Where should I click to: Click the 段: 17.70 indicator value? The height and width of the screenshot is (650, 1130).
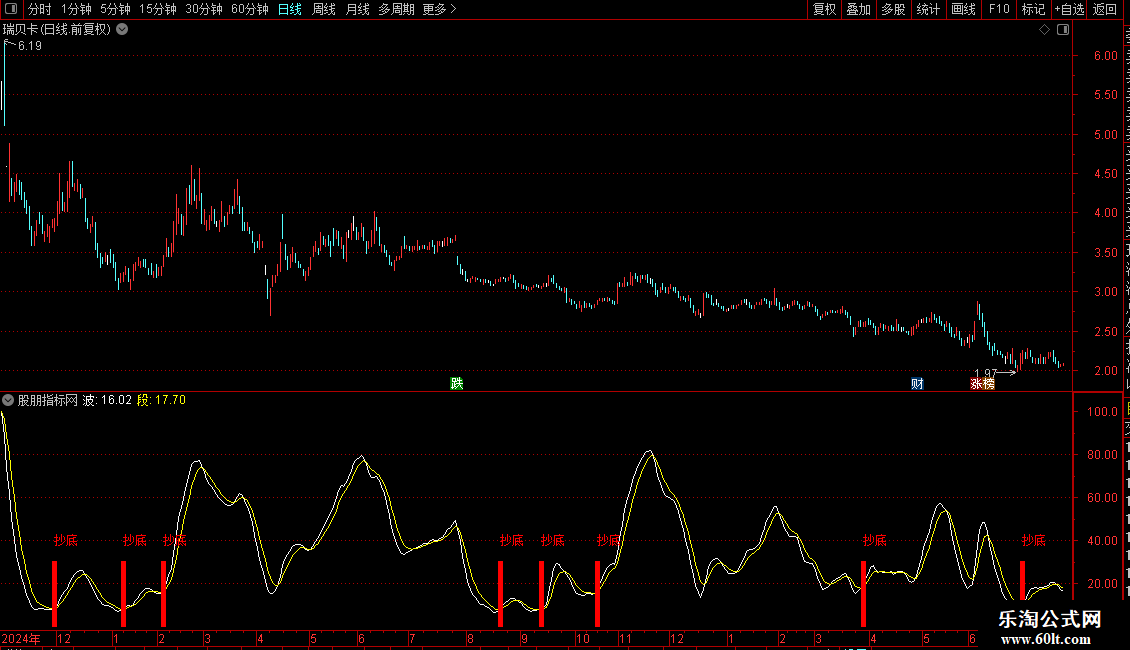coord(161,400)
